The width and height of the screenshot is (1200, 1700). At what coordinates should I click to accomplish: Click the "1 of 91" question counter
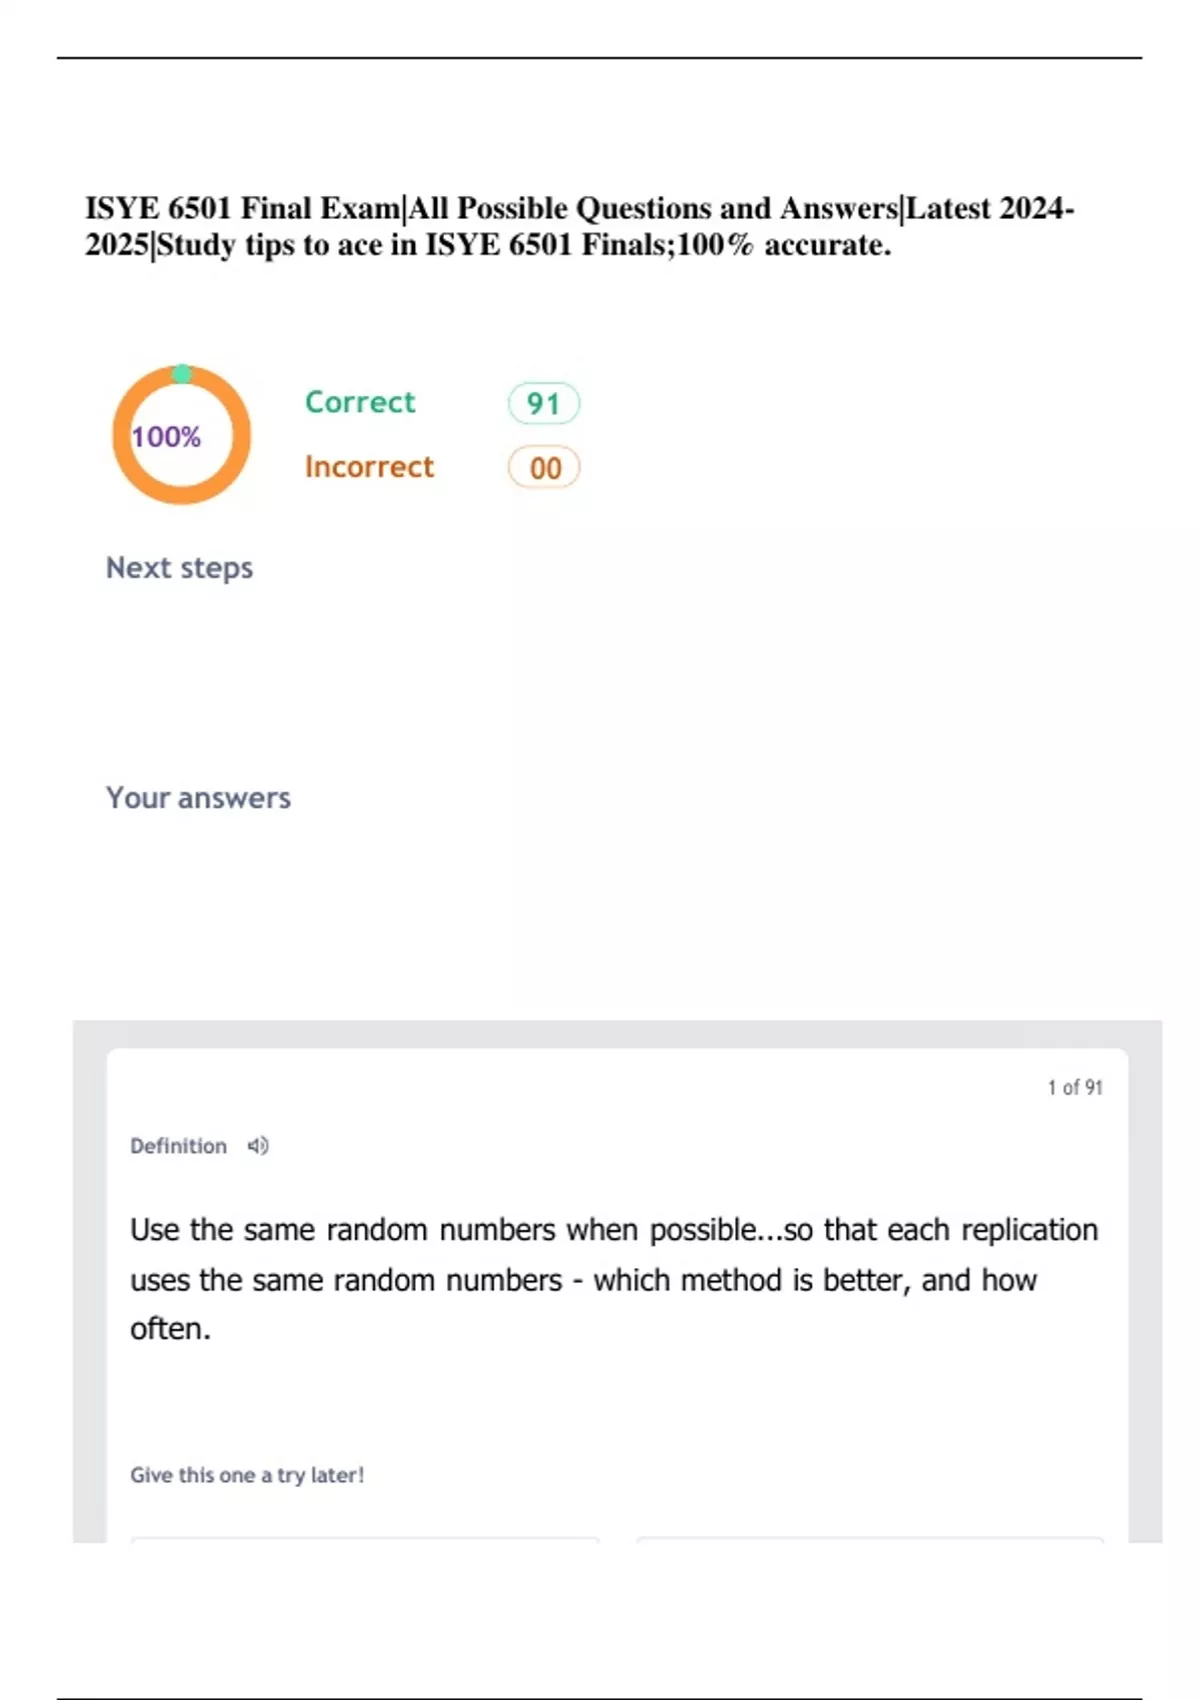point(1074,1087)
